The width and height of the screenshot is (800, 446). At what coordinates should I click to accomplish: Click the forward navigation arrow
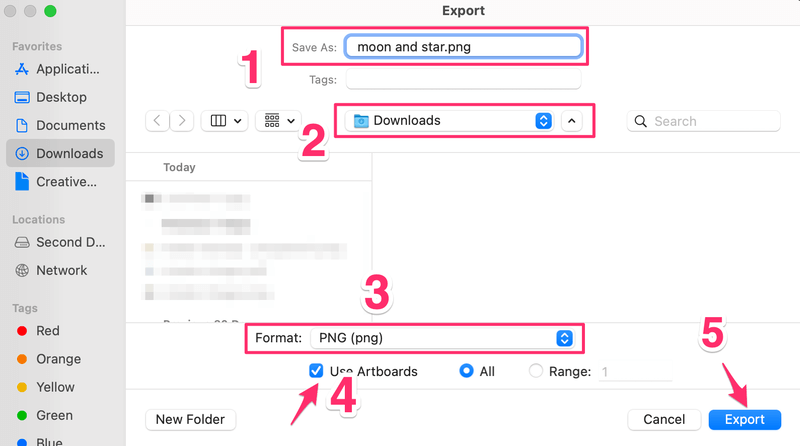click(x=182, y=121)
